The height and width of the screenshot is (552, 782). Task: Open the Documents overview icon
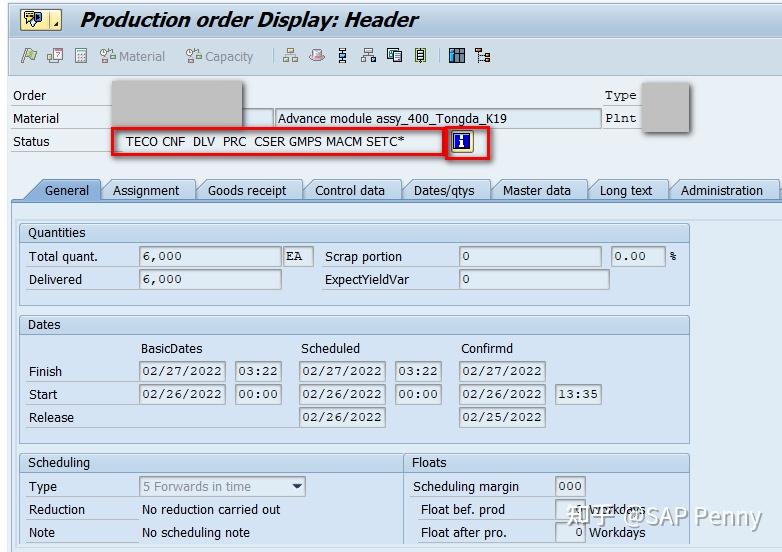(394, 55)
